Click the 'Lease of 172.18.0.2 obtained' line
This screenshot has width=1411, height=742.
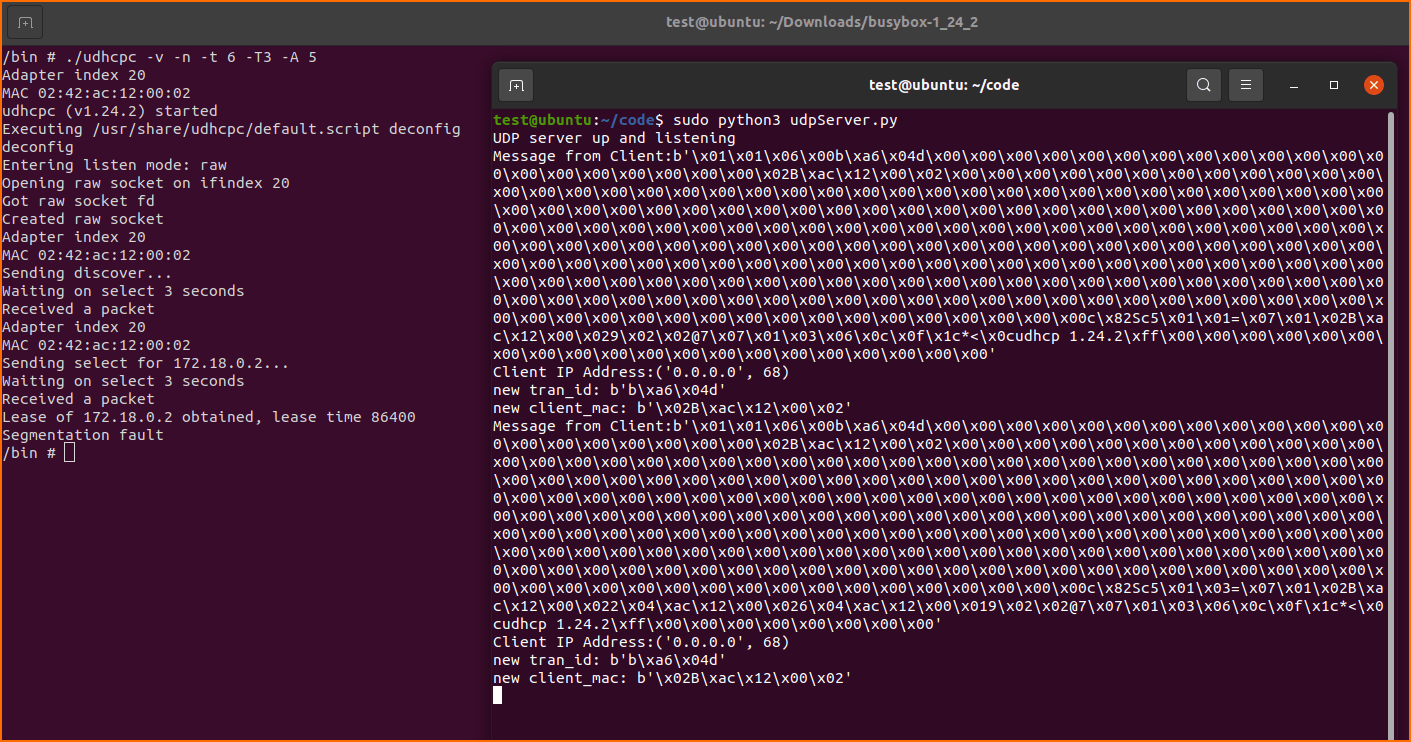click(x=208, y=417)
